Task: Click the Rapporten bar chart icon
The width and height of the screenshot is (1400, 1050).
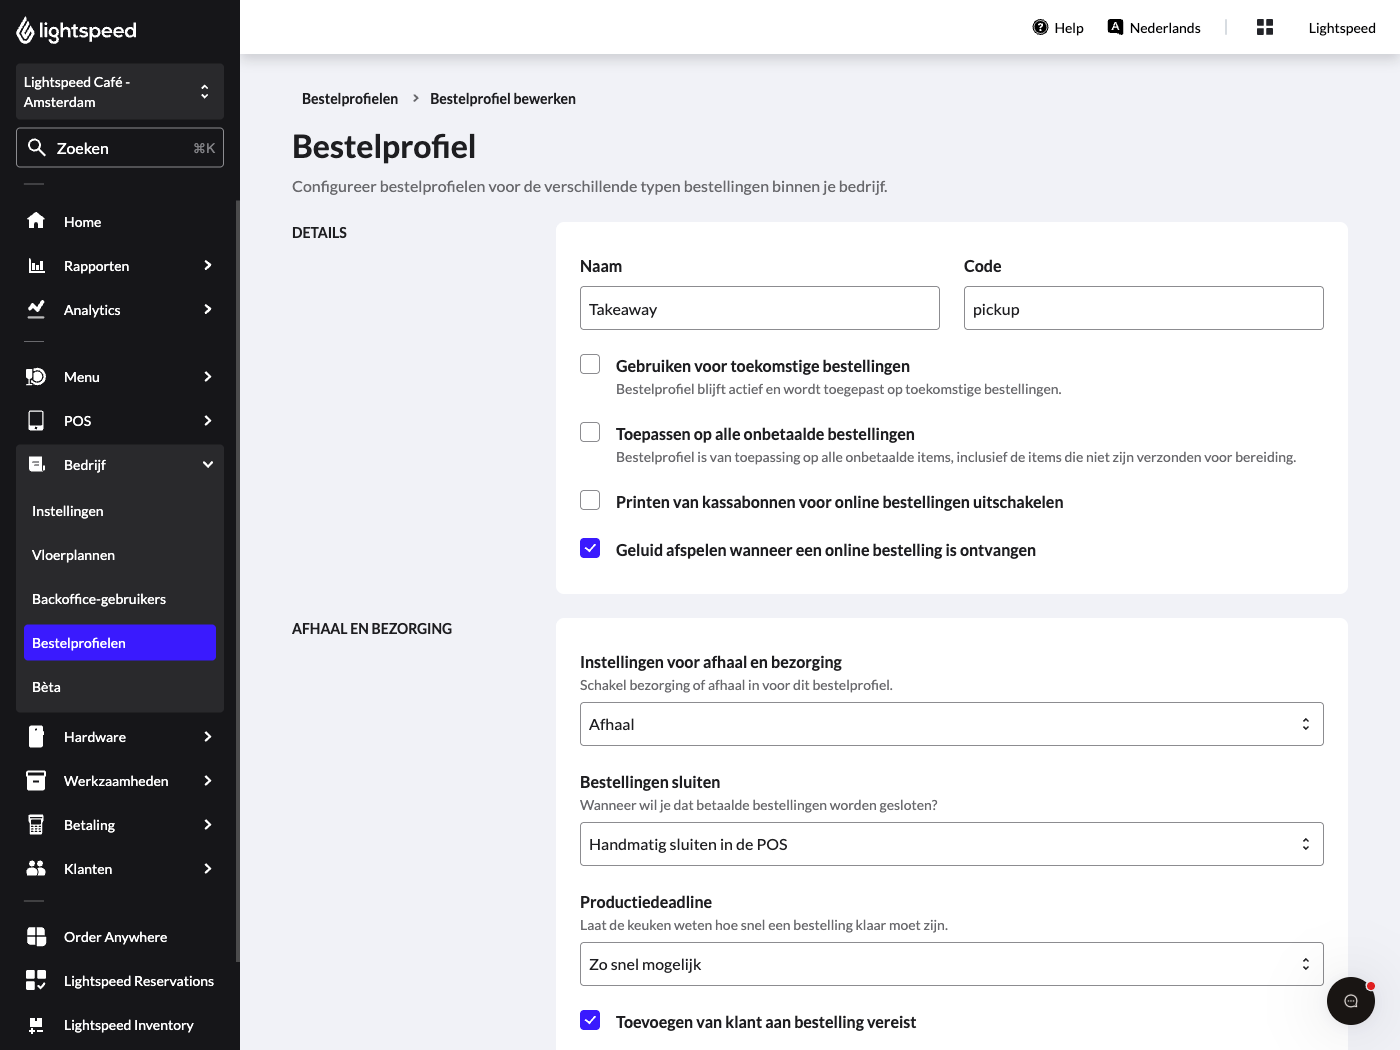Action: click(x=36, y=265)
